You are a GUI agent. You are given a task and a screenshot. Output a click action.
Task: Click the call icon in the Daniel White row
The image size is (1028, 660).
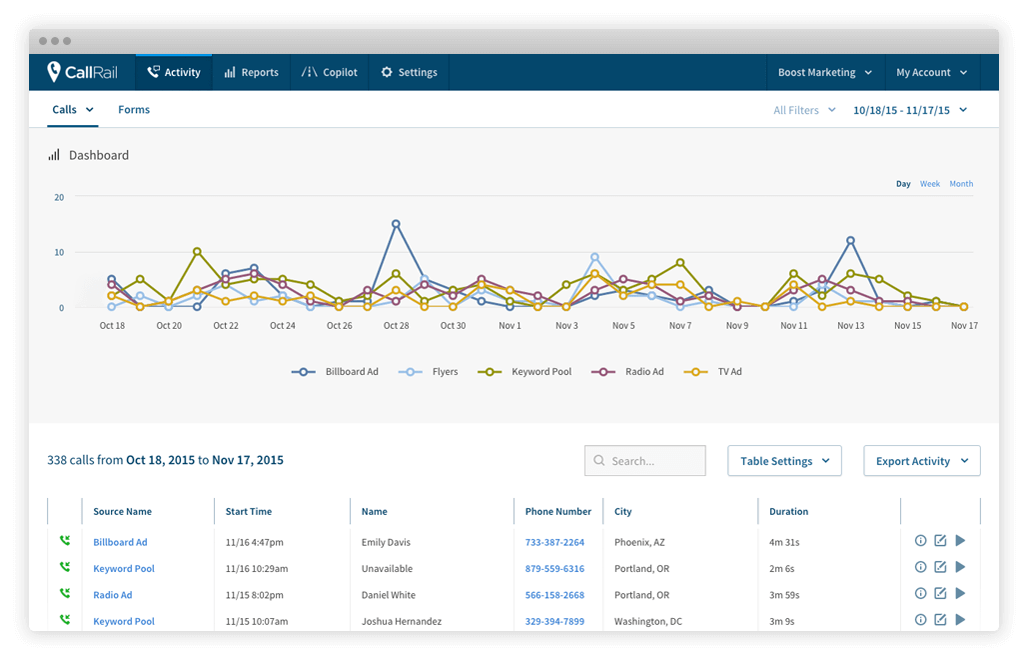click(x=65, y=593)
